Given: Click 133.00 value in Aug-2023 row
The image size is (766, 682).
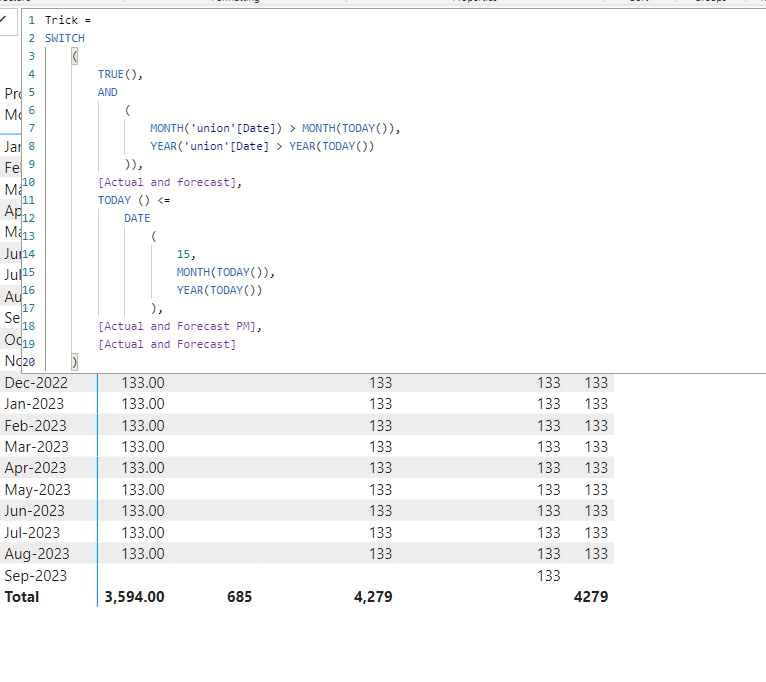Looking at the screenshot, I should click(143, 554).
